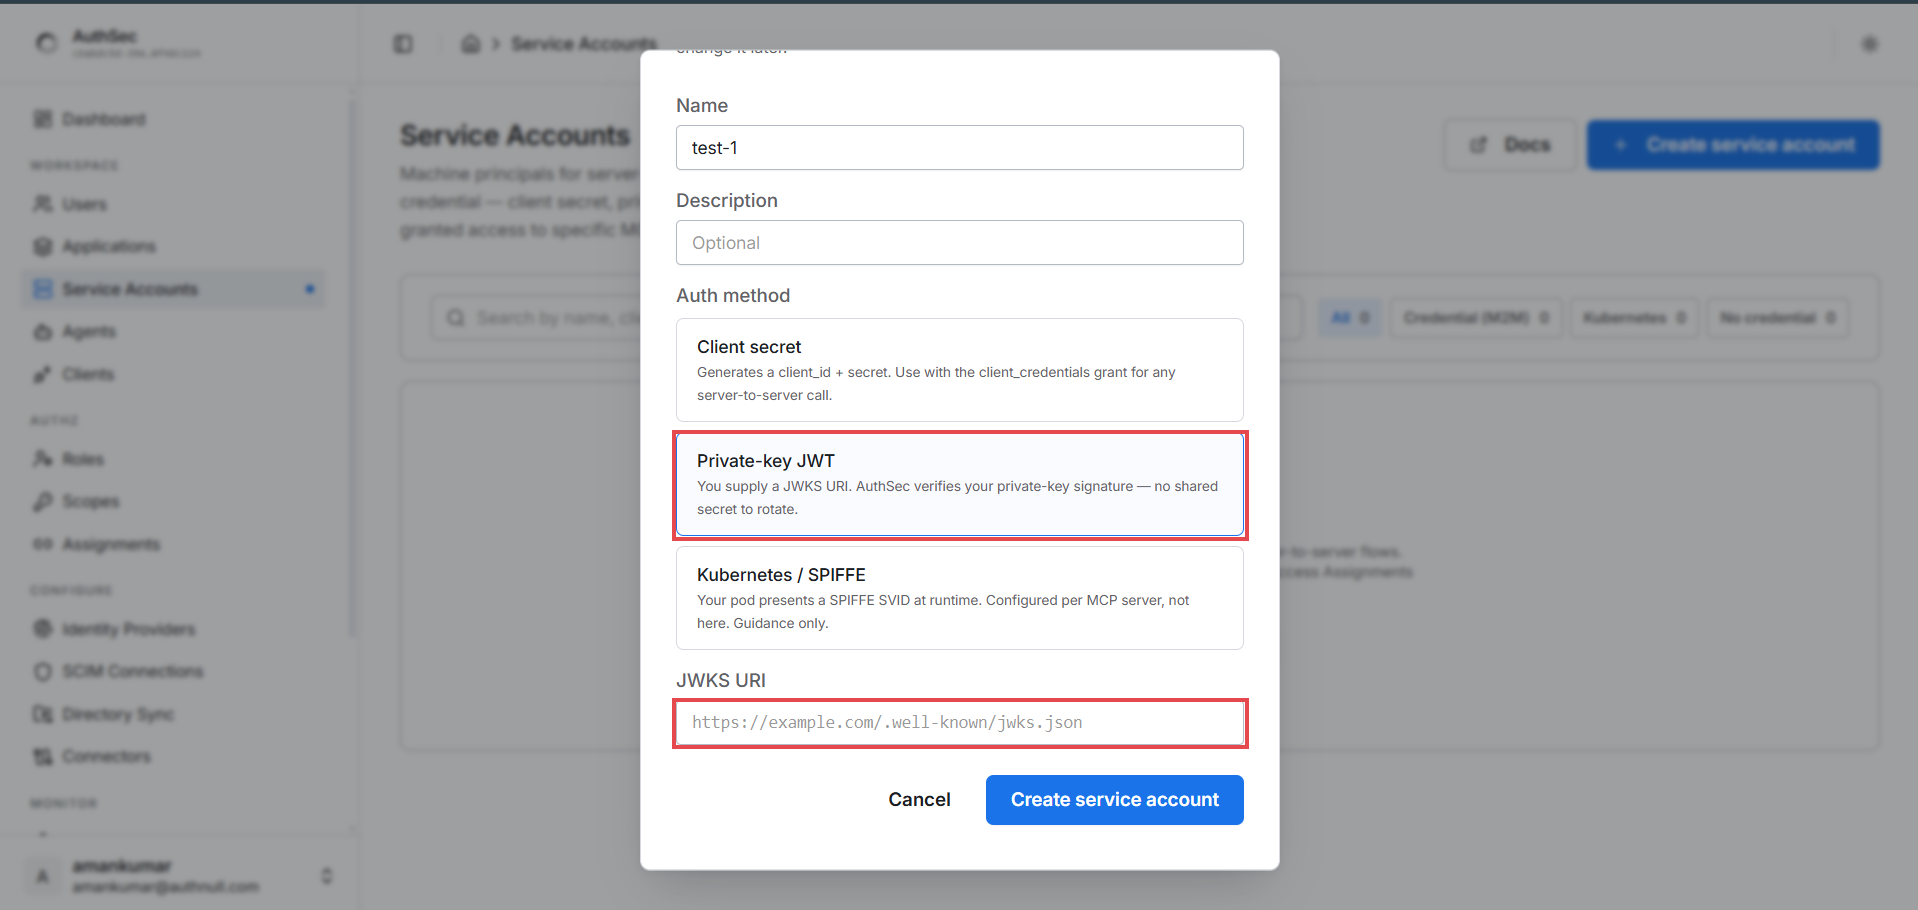Navigate to Roles in the sidebar

coord(173,459)
